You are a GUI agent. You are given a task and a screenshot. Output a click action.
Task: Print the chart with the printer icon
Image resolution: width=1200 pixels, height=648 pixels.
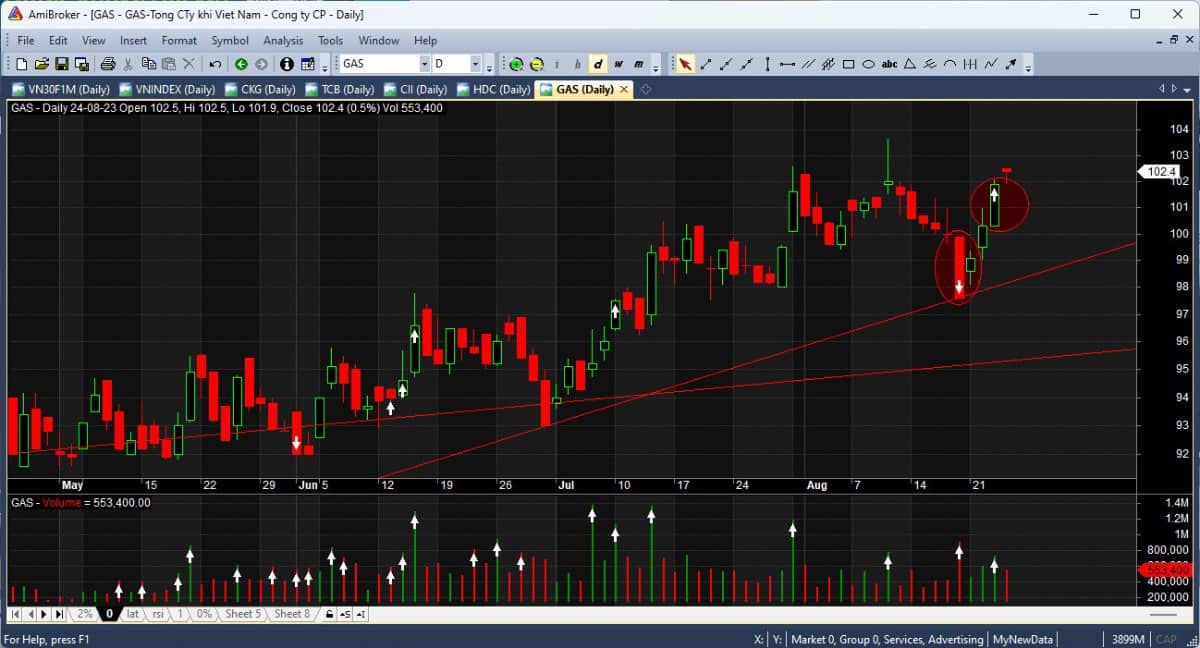coord(108,64)
